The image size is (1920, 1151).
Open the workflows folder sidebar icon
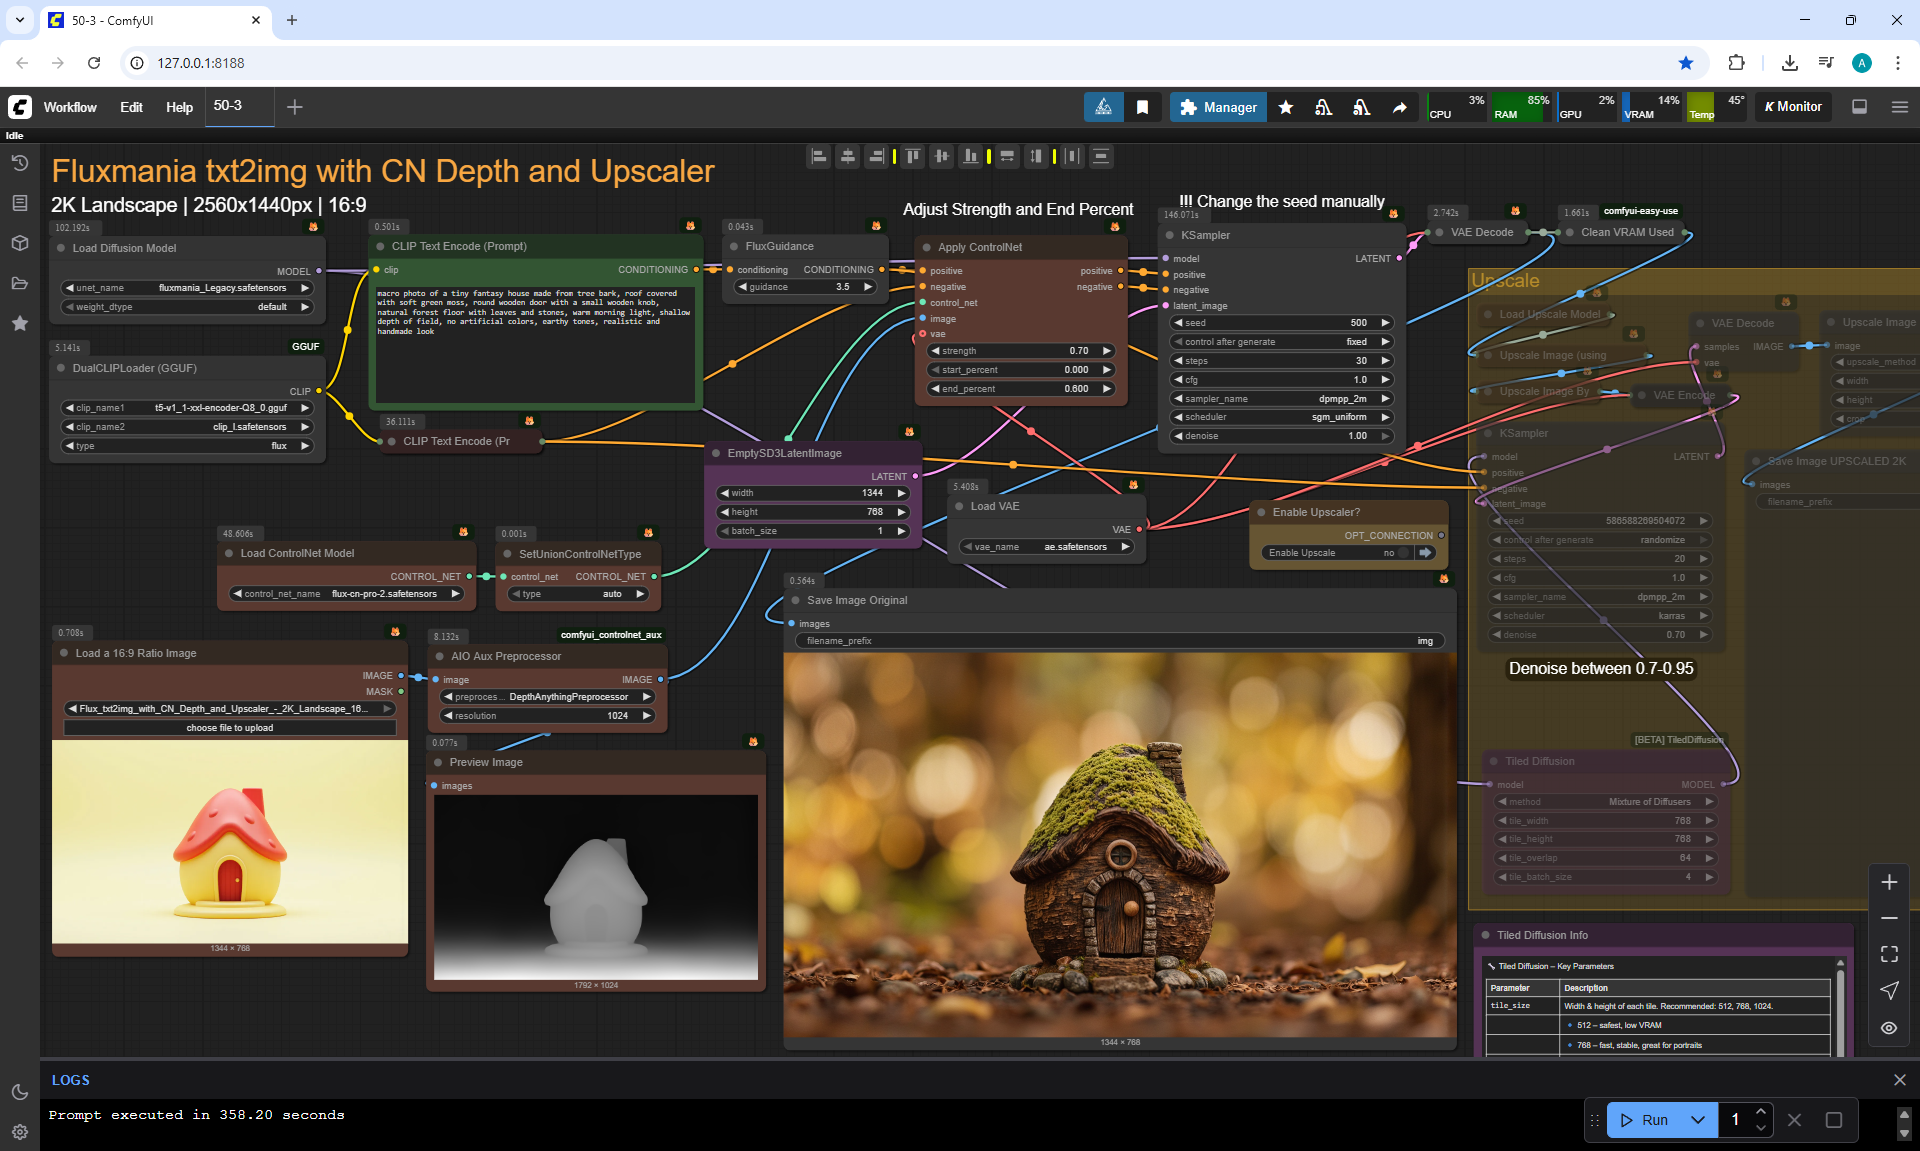[x=20, y=283]
